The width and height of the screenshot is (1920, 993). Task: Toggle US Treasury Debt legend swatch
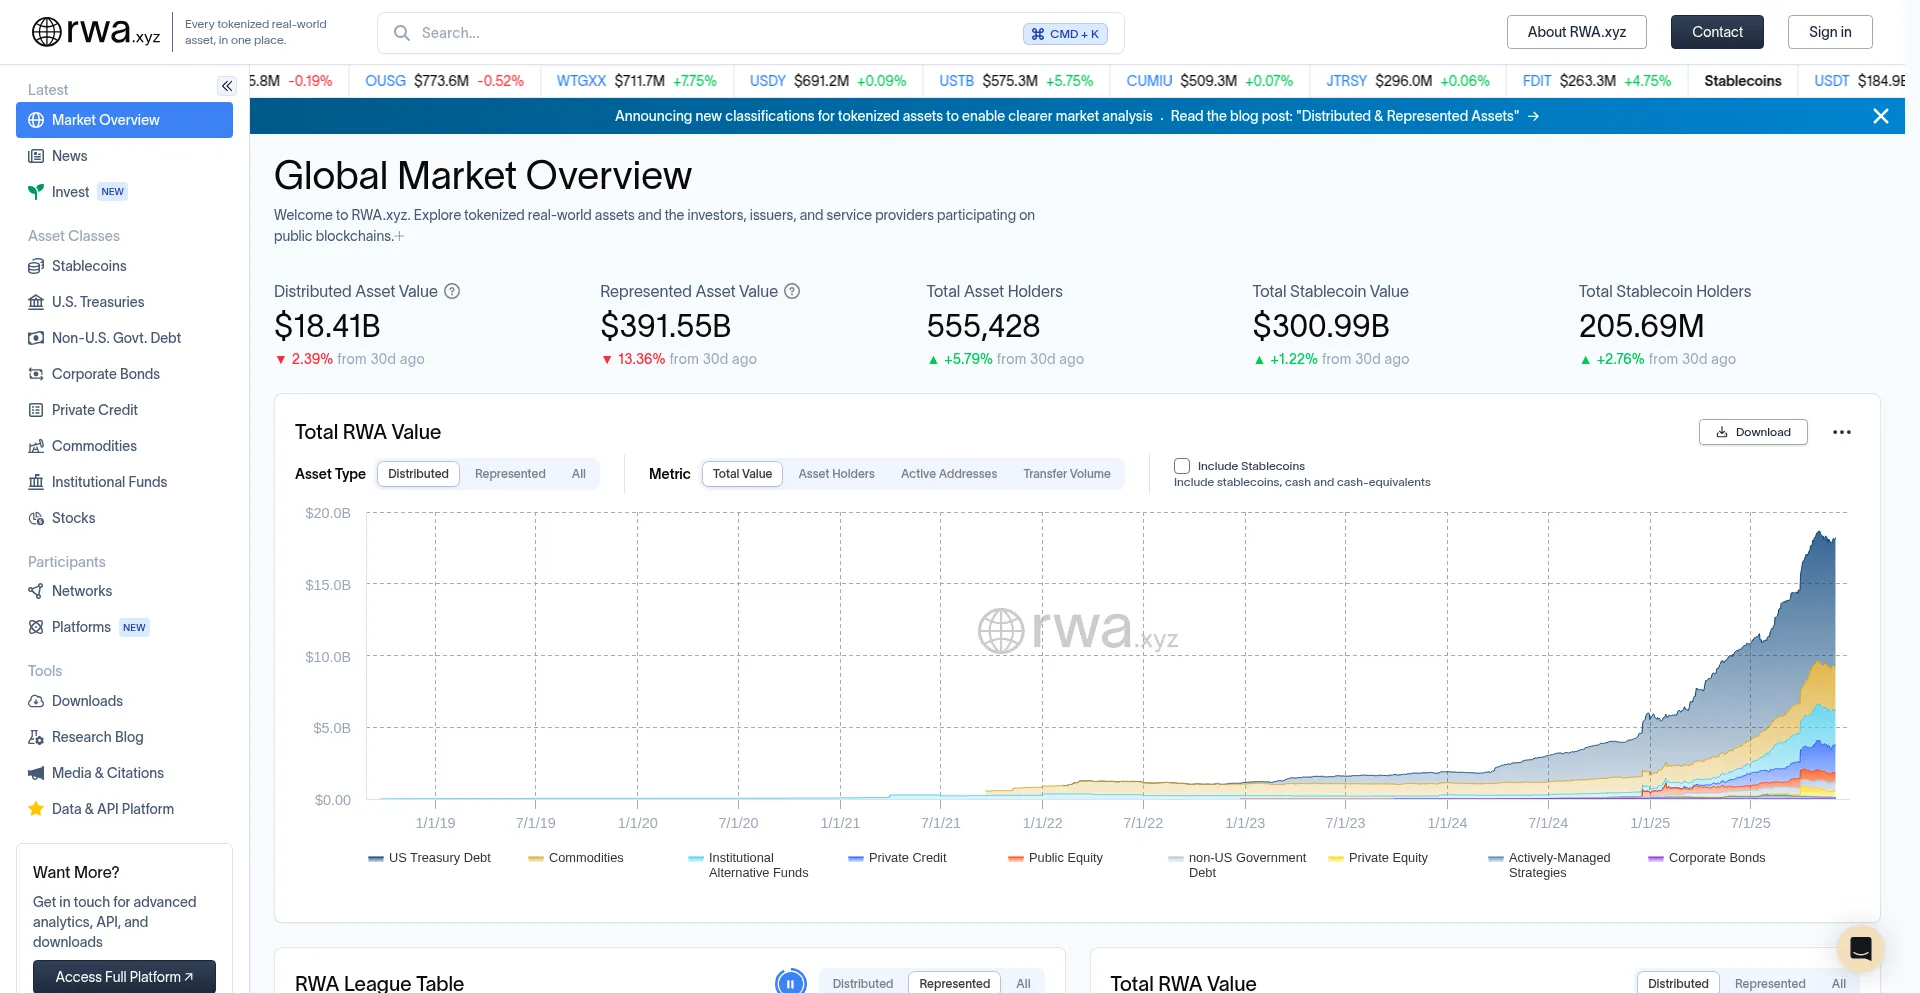point(376,858)
